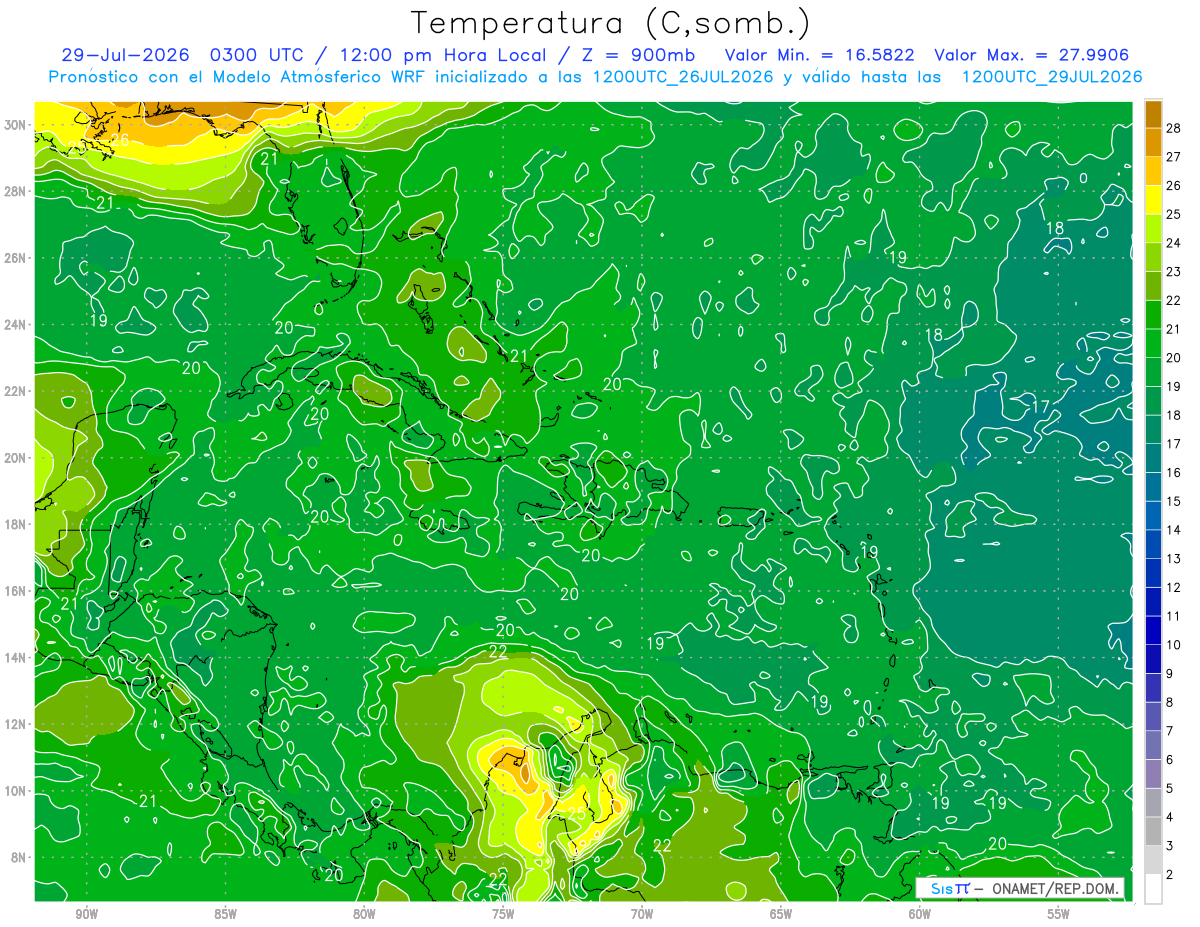This screenshot has width=1200, height=927.
Task: Click the "12N" latitude axis label
Action: [17, 724]
